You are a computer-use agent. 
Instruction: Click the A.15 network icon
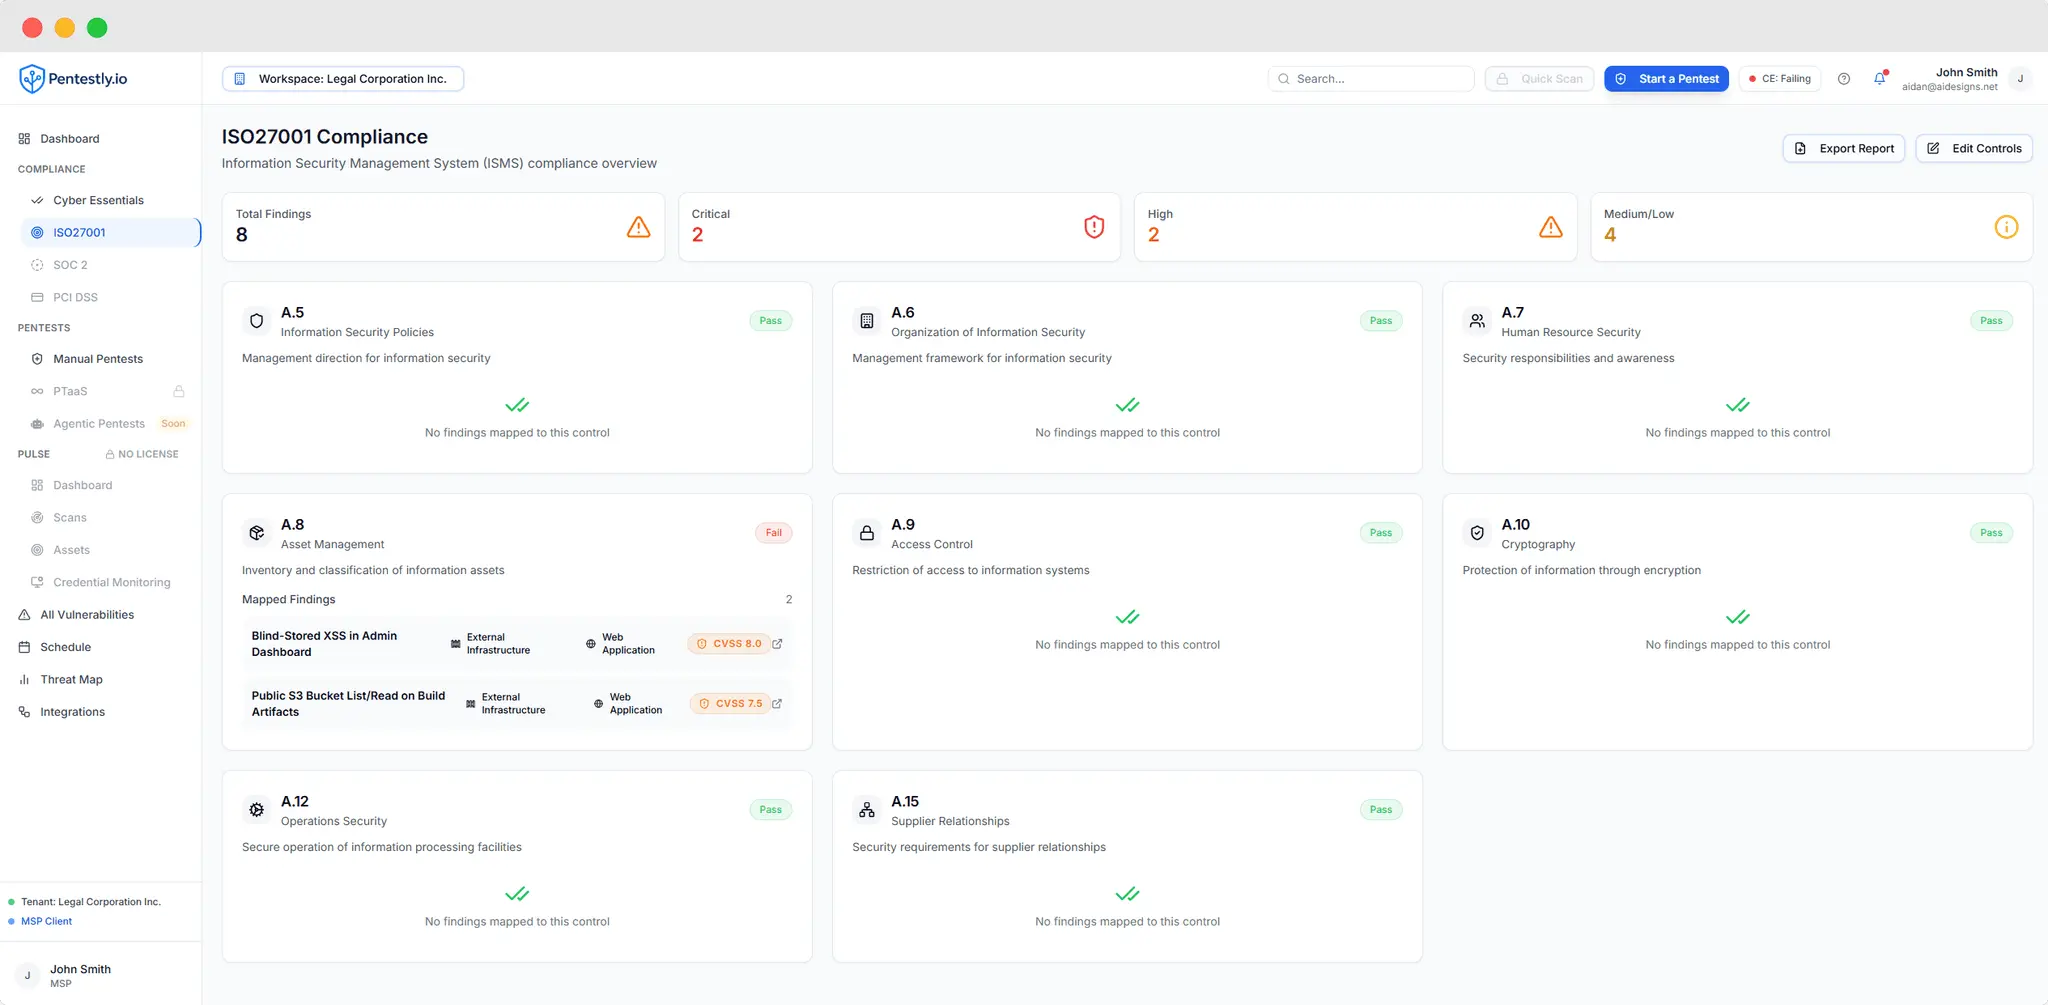click(867, 810)
